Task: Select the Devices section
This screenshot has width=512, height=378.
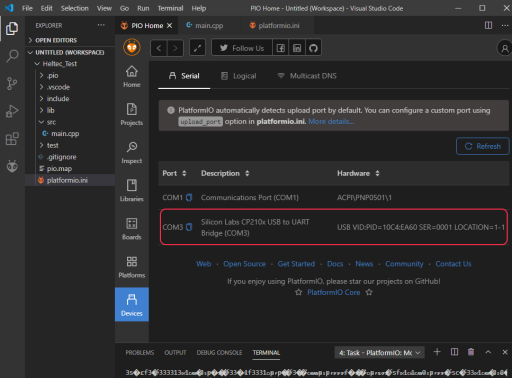Action: tap(132, 304)
